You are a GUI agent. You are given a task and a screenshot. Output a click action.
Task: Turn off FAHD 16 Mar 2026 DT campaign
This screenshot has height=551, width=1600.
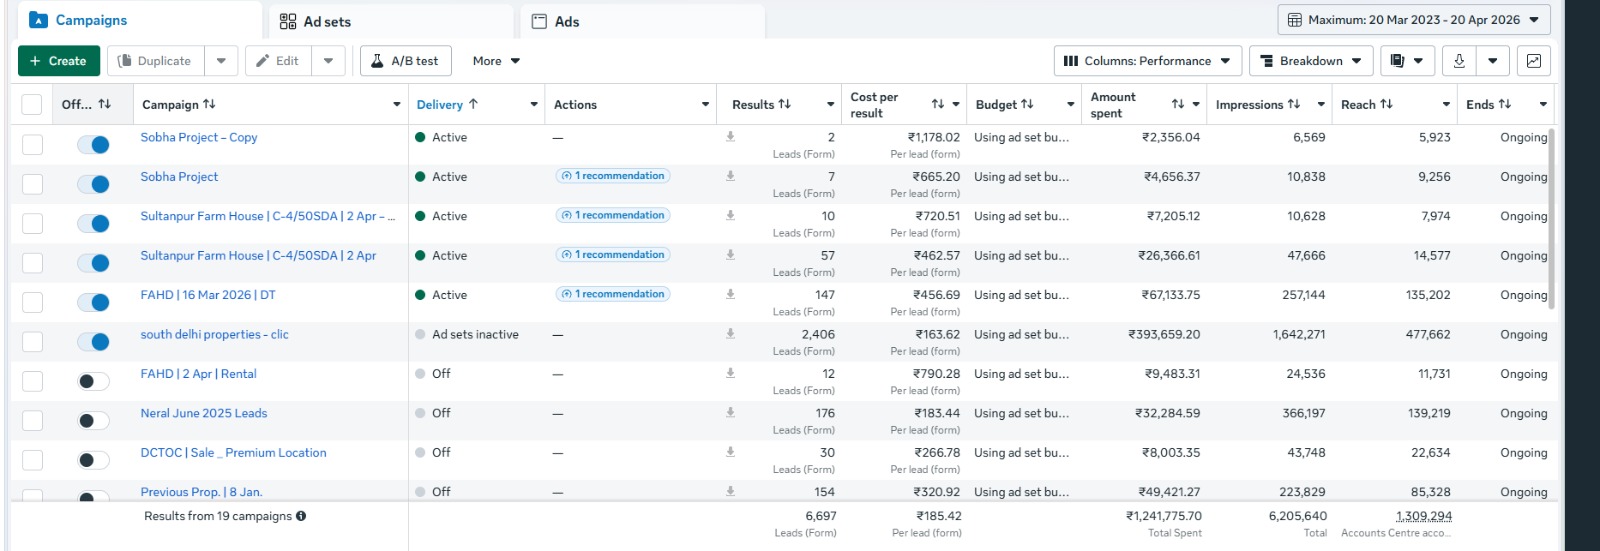pos(93,303)
